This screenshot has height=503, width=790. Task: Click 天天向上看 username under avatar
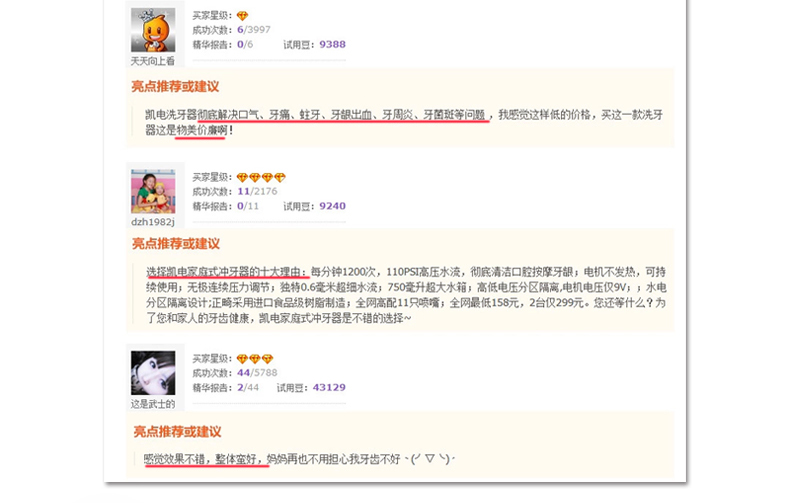153,61
